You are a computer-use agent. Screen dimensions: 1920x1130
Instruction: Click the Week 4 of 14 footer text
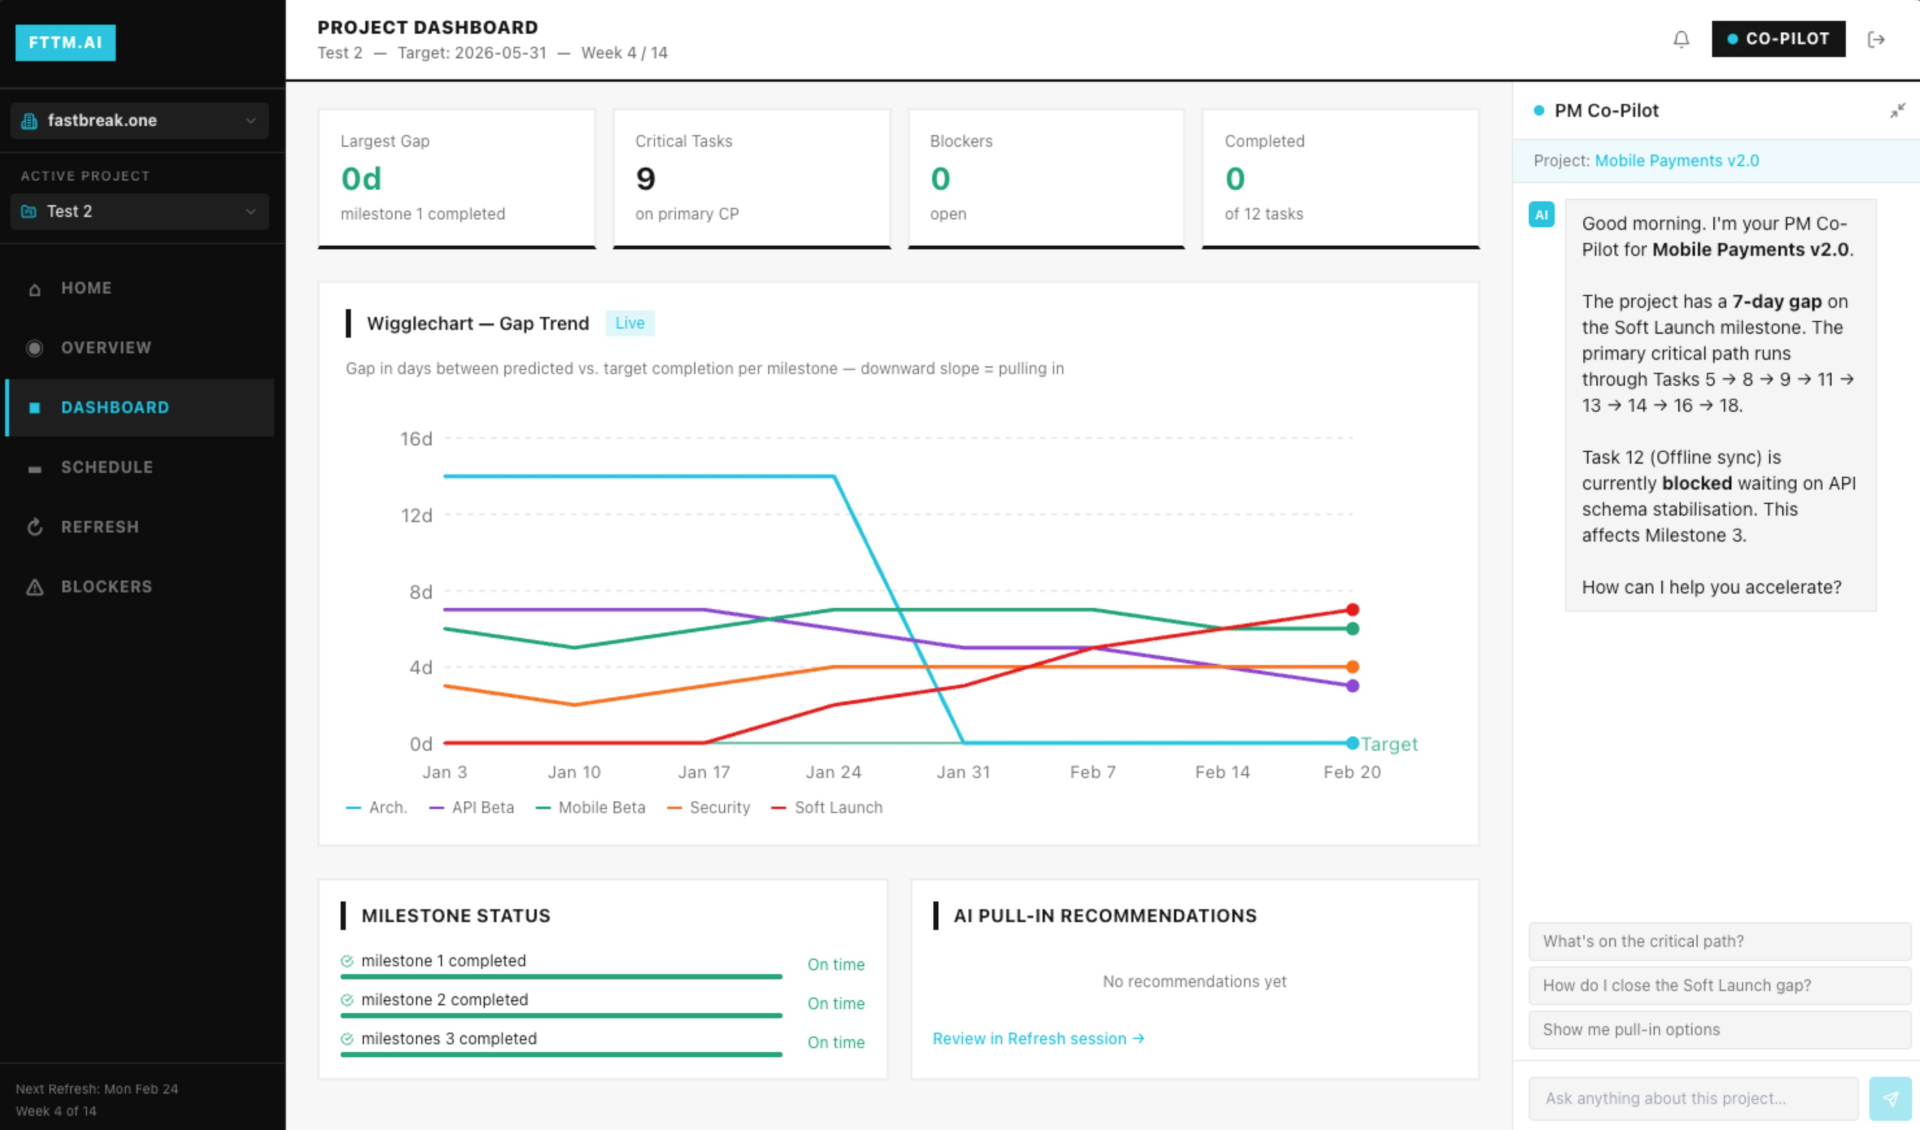[56, 1111]
